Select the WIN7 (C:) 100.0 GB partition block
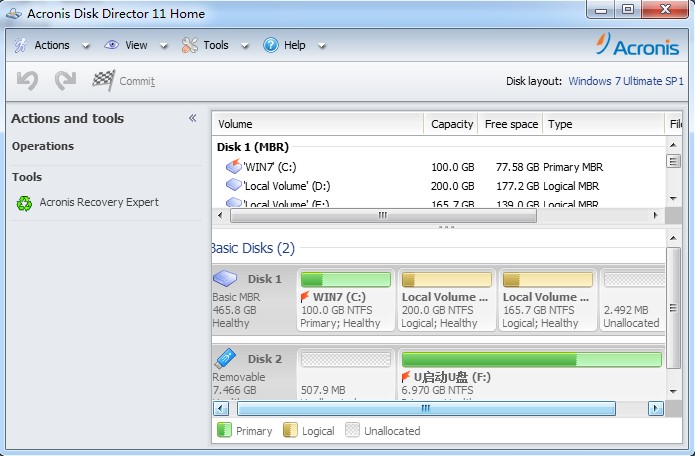The height and width of the screenshot is (456, 695). 346,300
